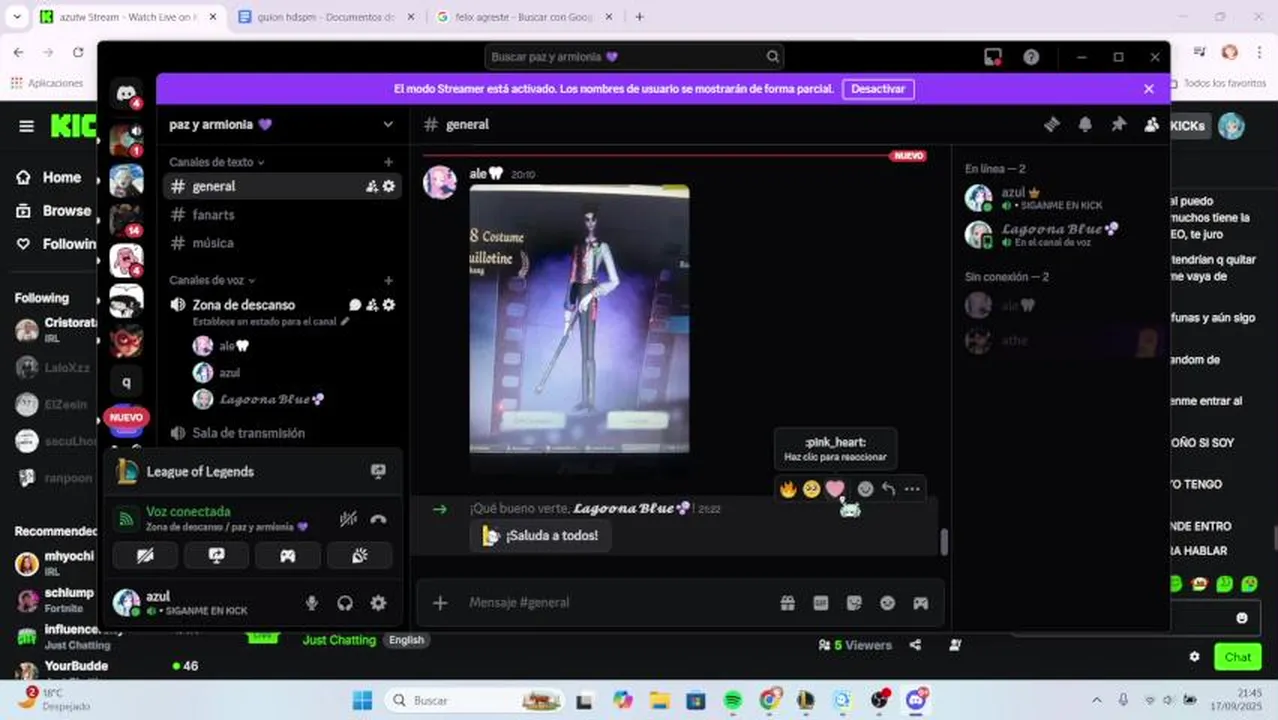Join Sala de transmisión voice channel
This screenshot has width=1278, height=720.
[282, 433]
